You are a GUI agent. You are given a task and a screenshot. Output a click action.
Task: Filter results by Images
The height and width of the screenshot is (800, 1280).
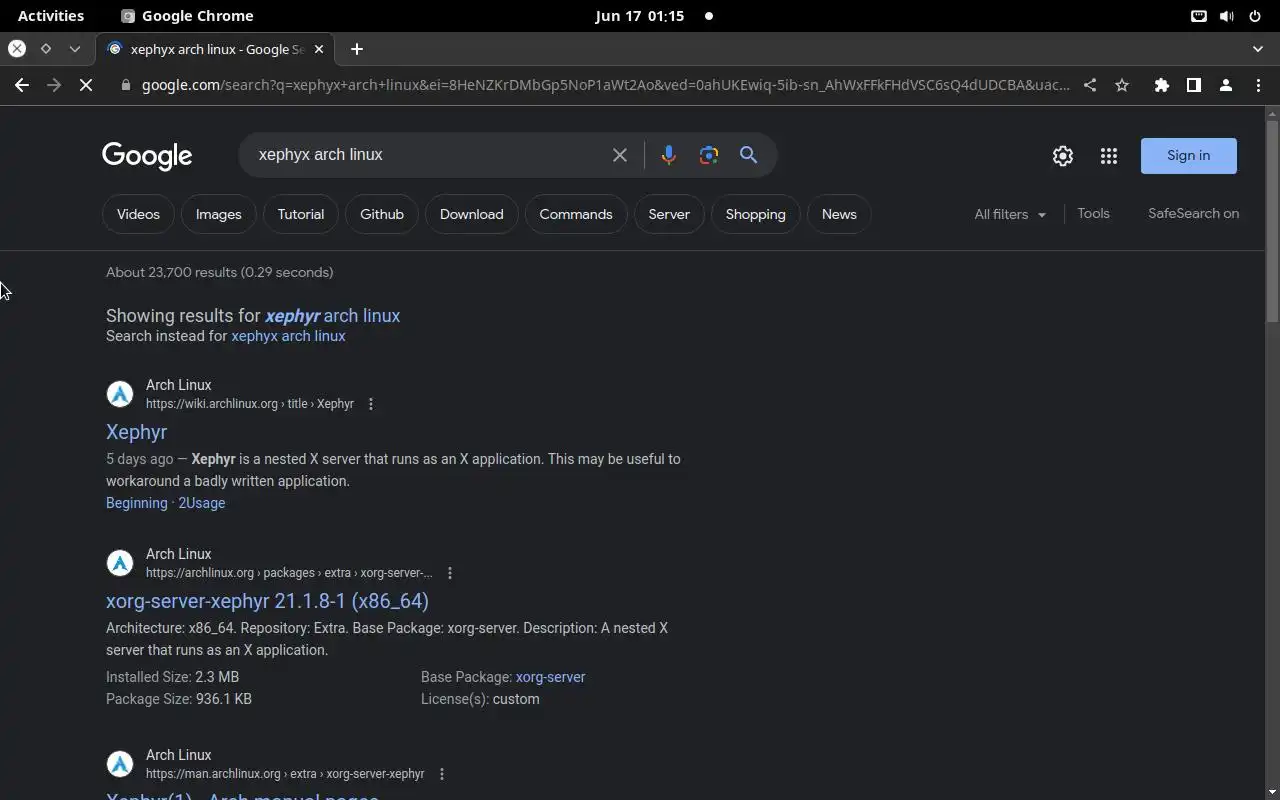coord(218,214)
